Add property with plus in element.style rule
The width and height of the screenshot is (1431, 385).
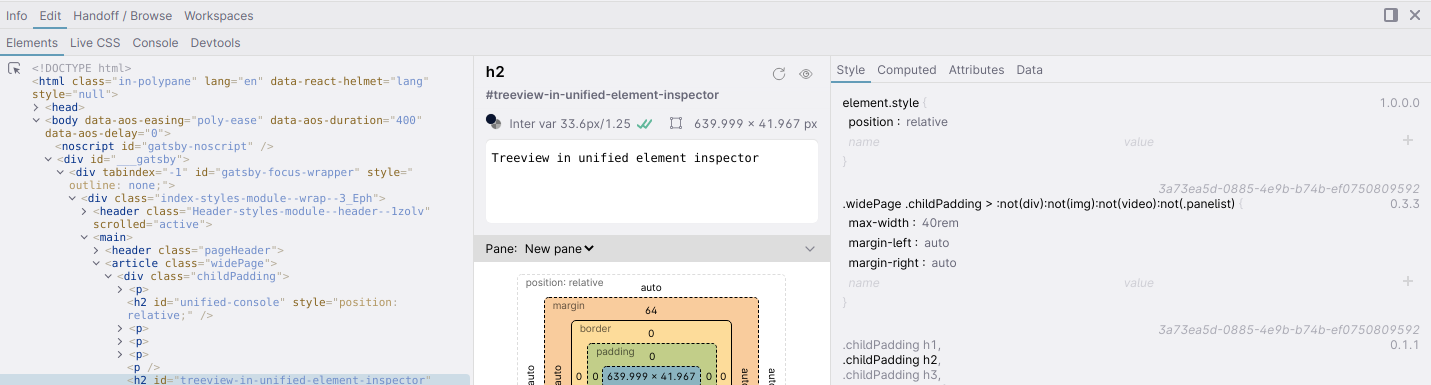coord(1408,141)
